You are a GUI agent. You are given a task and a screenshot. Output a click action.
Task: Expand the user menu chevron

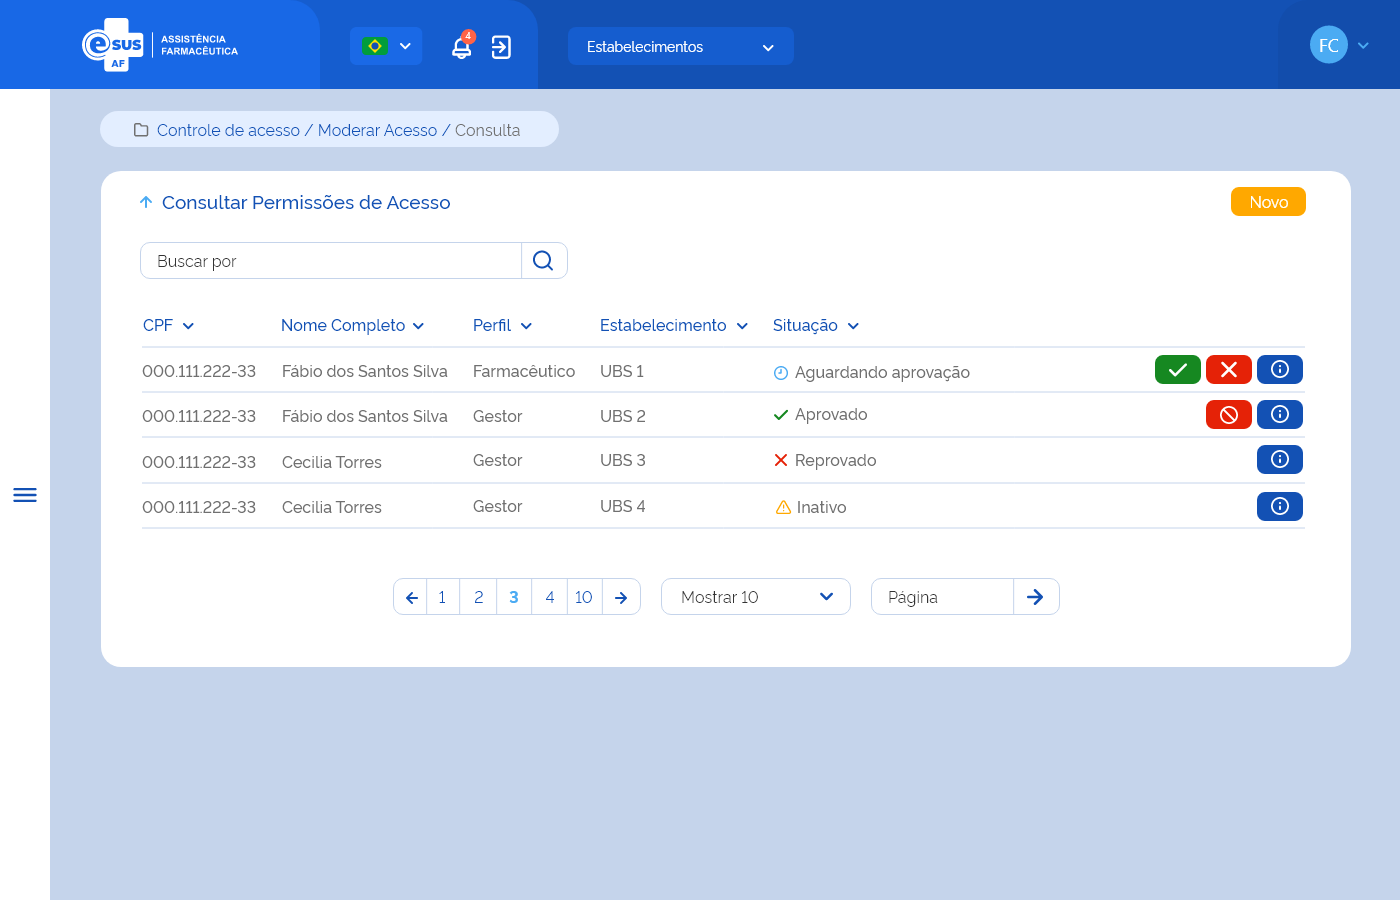[1363, 45]
